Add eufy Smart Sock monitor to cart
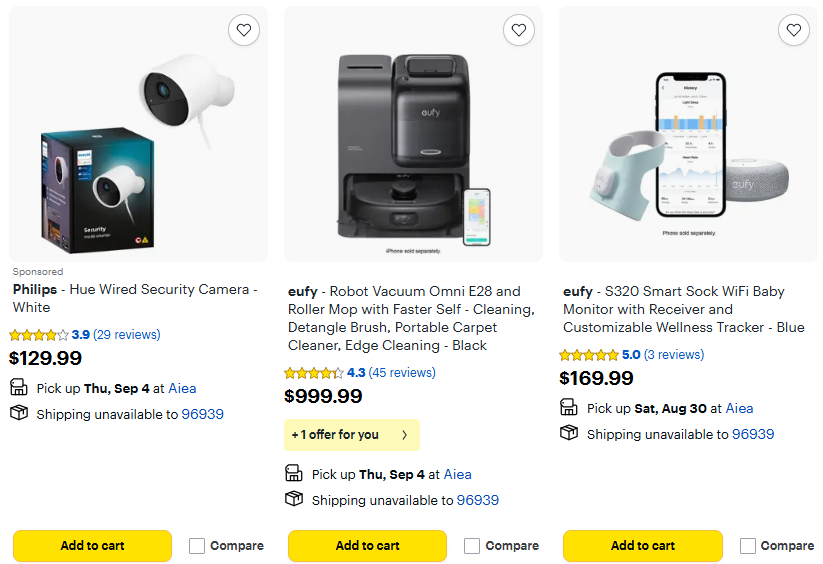The width and height of the screenshot is (823, 564). pos(642,546)
